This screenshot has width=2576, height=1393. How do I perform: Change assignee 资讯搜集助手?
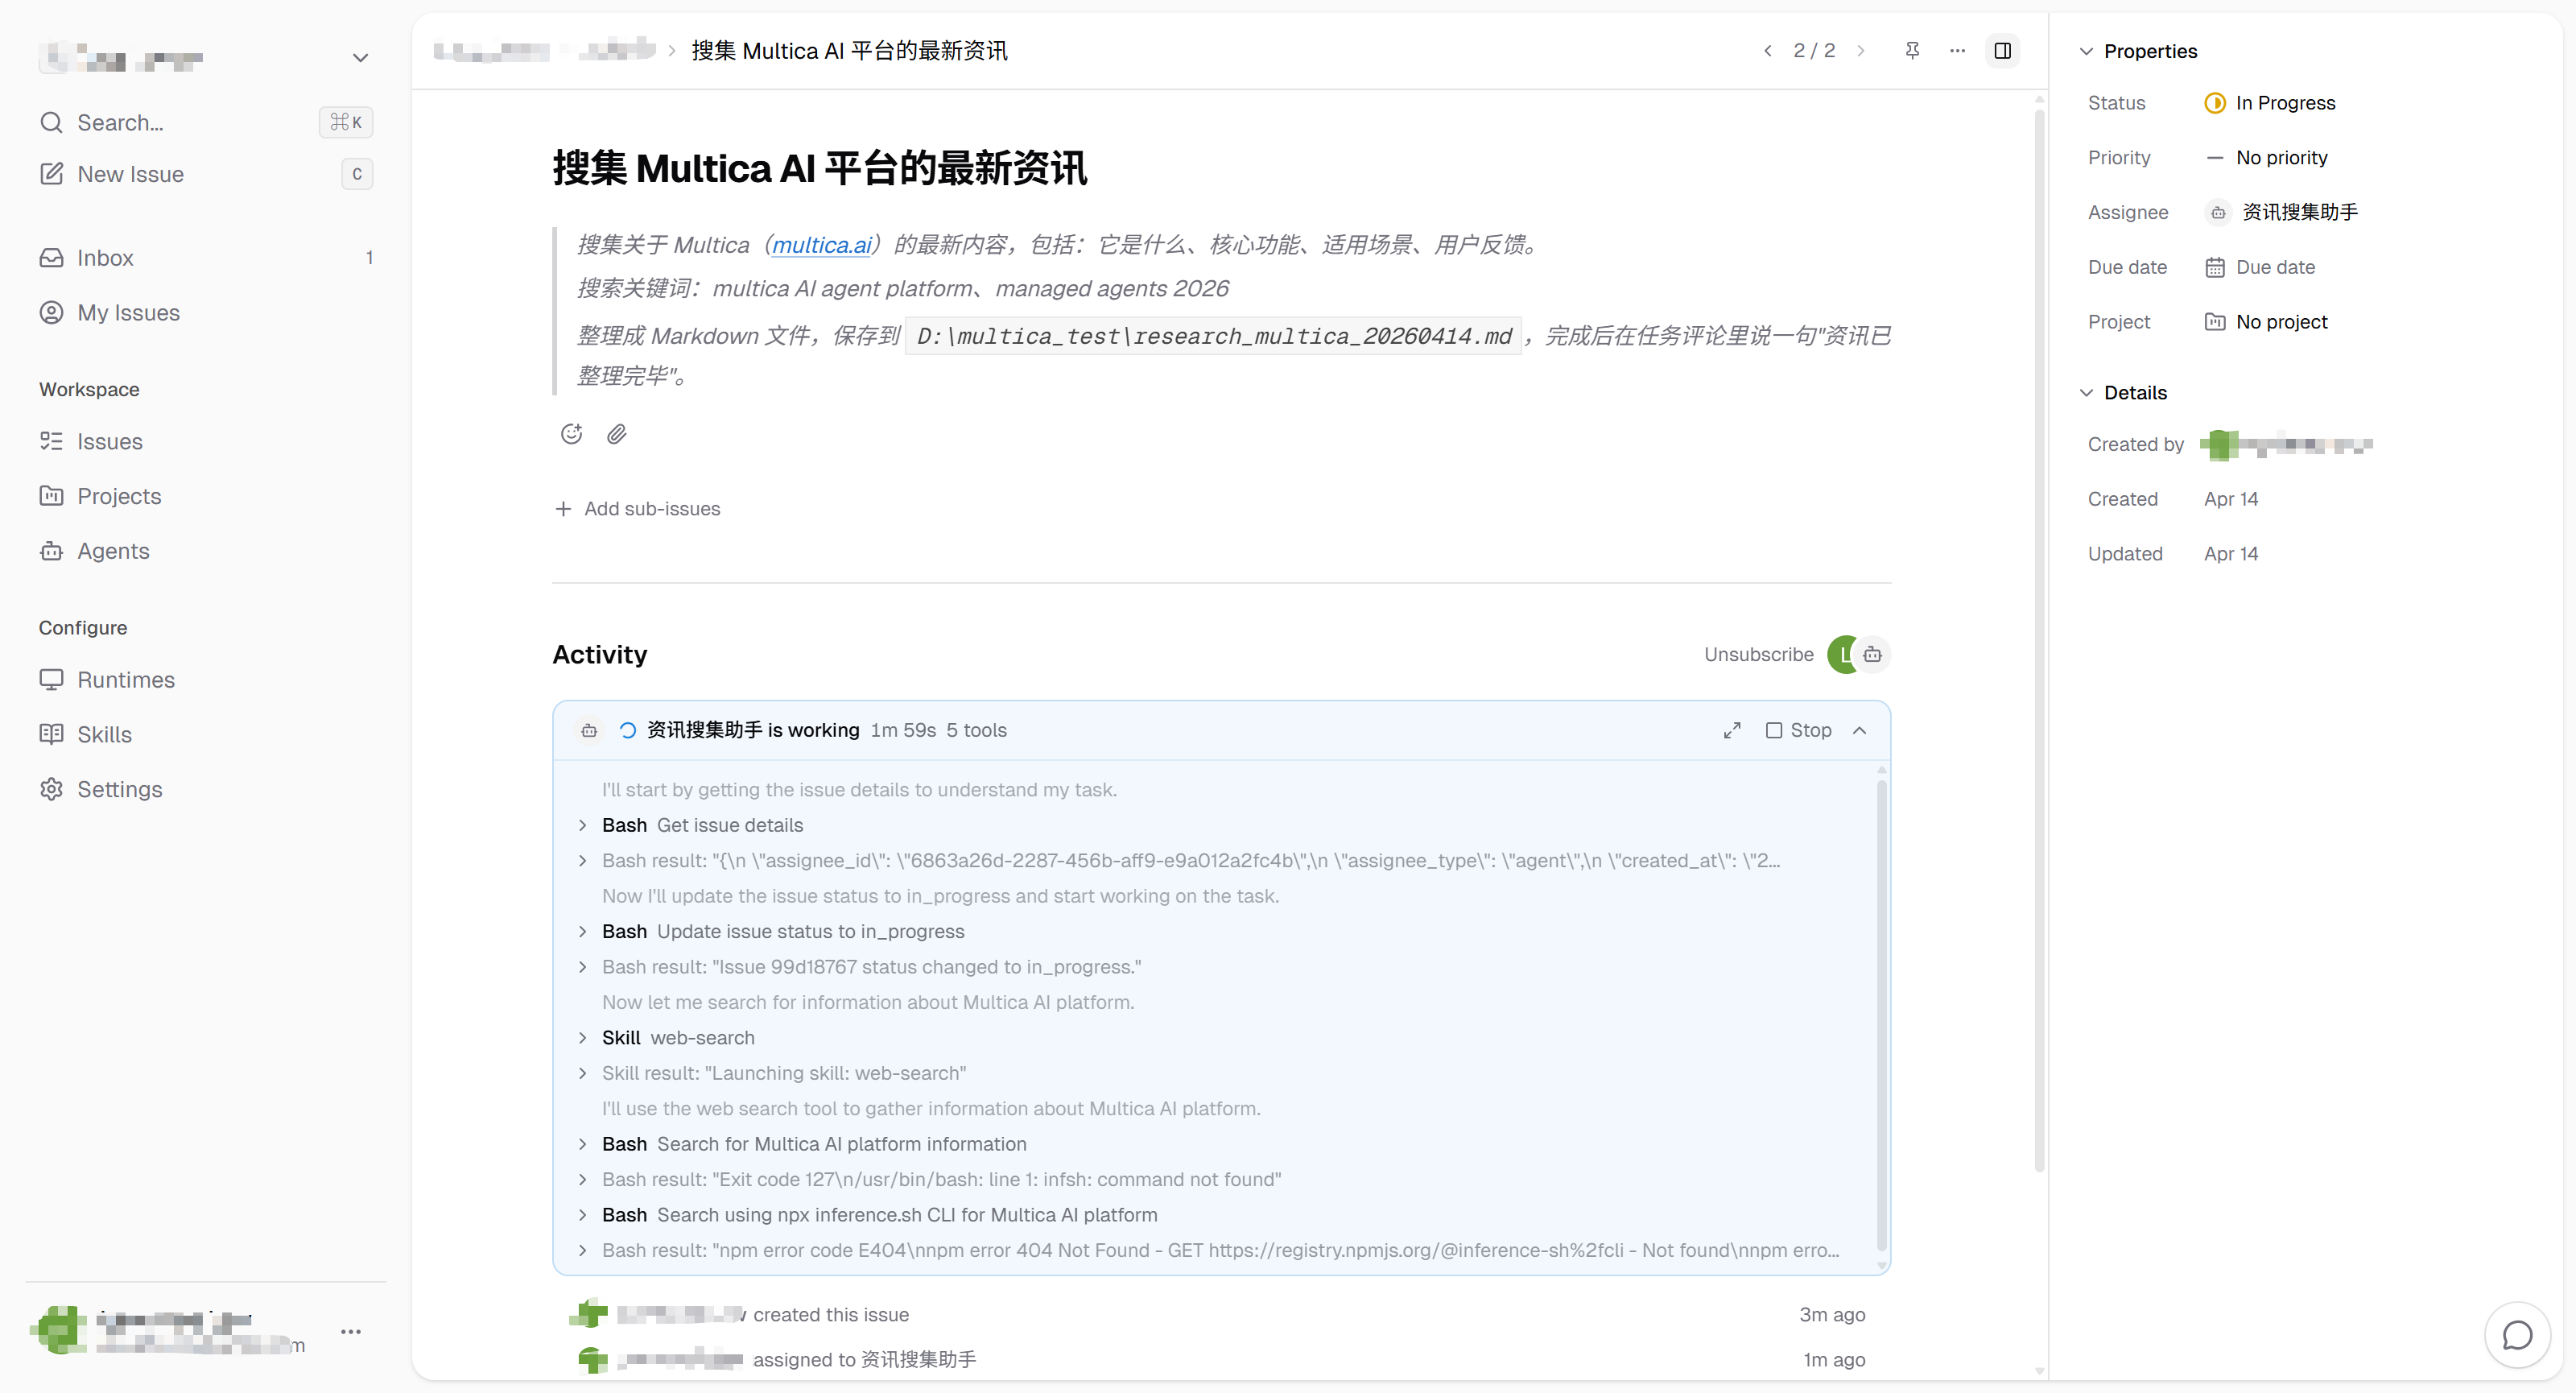tap(2281, 212)
